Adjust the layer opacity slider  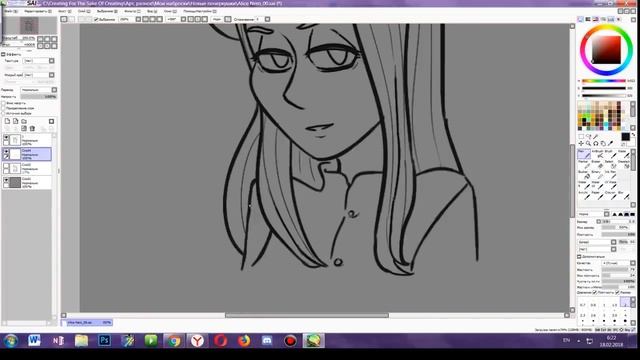click(x=39, y=97)
